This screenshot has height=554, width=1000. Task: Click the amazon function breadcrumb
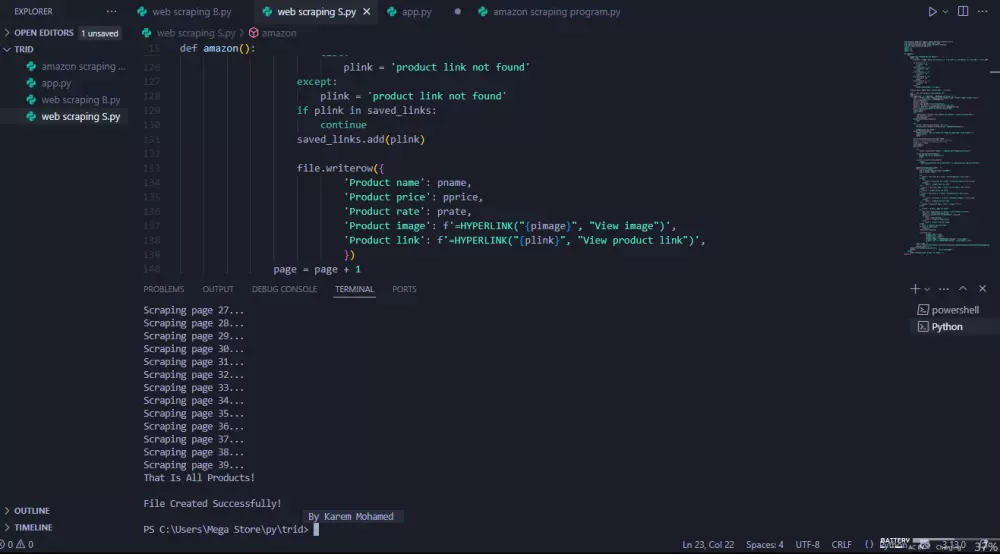[279, 33]
